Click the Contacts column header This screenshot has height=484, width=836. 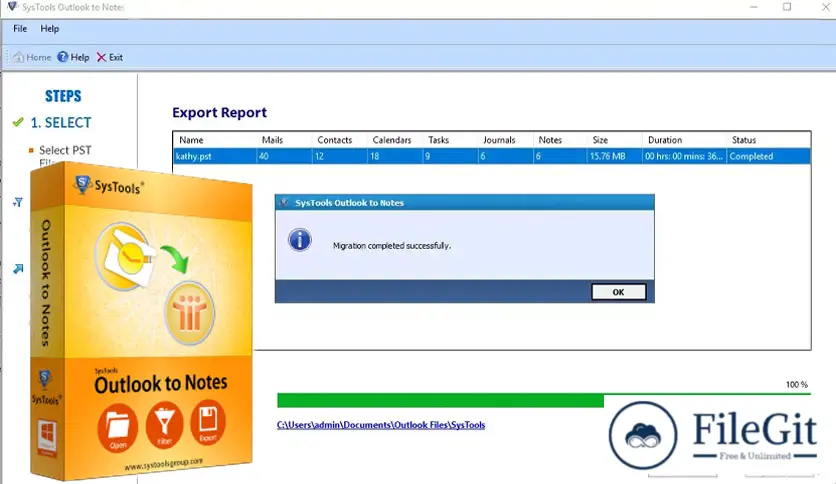pyautogui.click(x=335, y=140)
